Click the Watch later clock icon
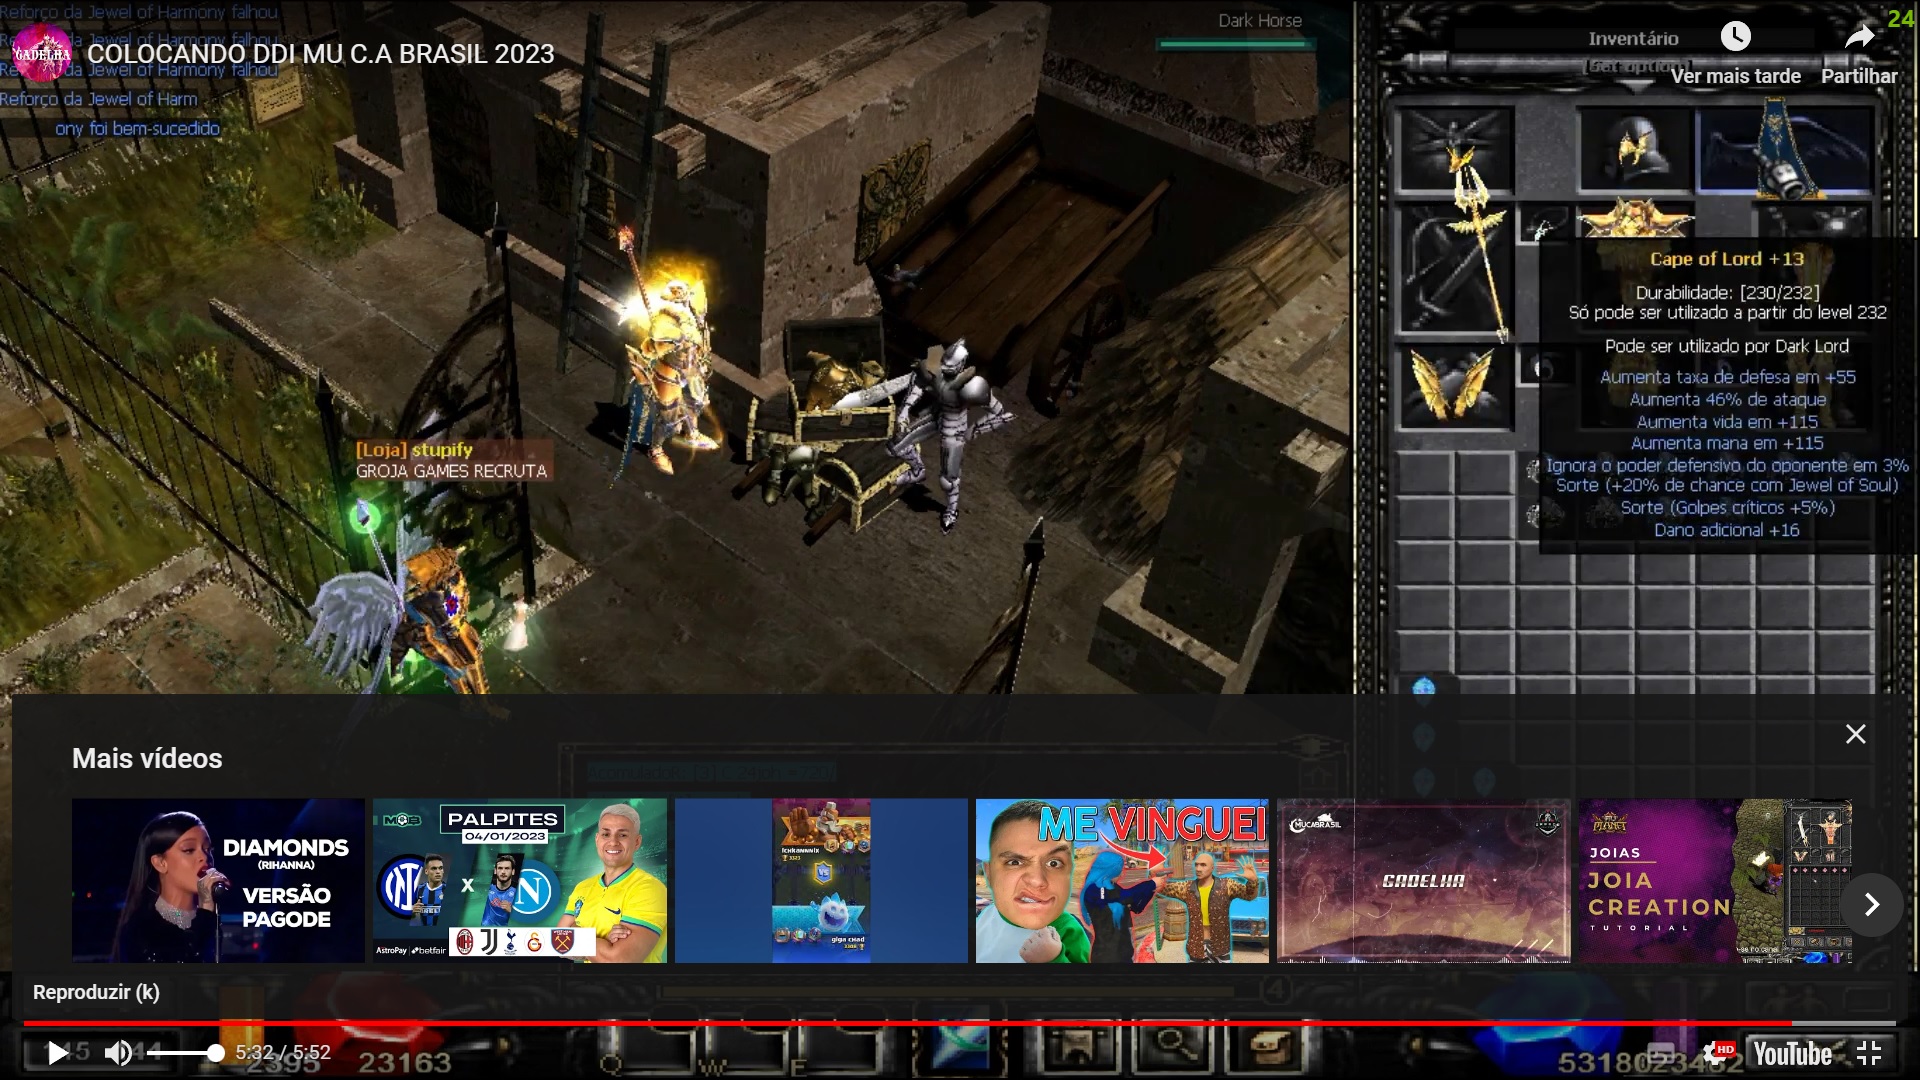The height and width of the screenshot is (1080, 1920). click(1735, 37)
